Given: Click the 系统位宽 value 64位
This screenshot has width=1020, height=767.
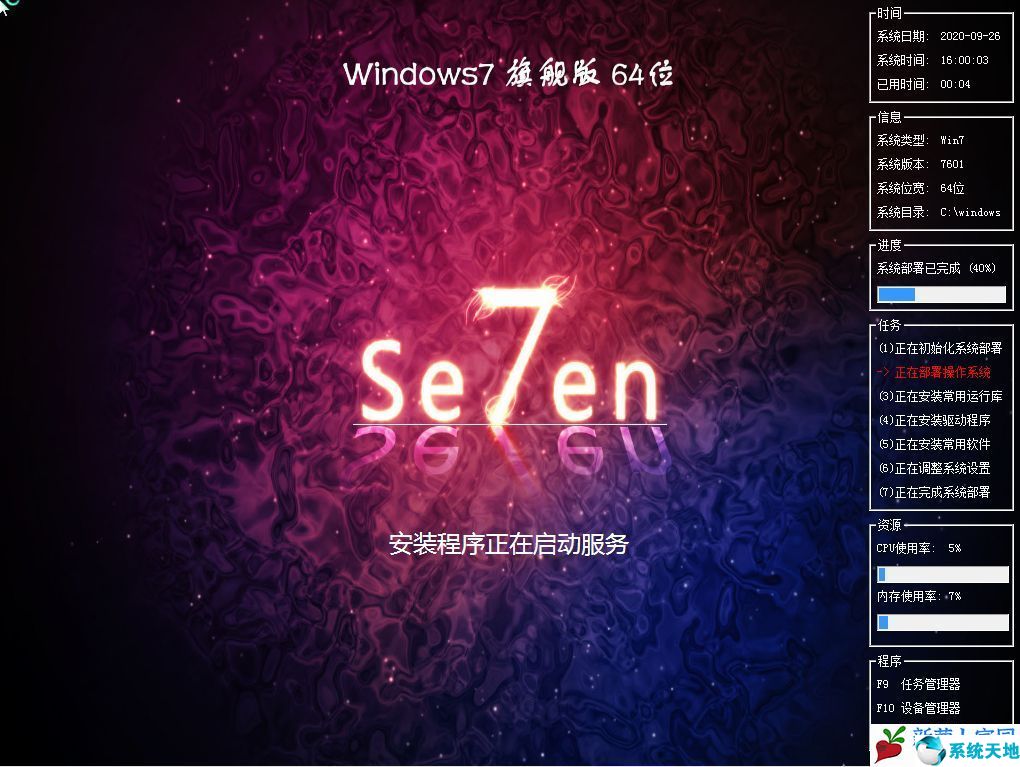Looking at the screenshot, I should (x=952, y=189).
